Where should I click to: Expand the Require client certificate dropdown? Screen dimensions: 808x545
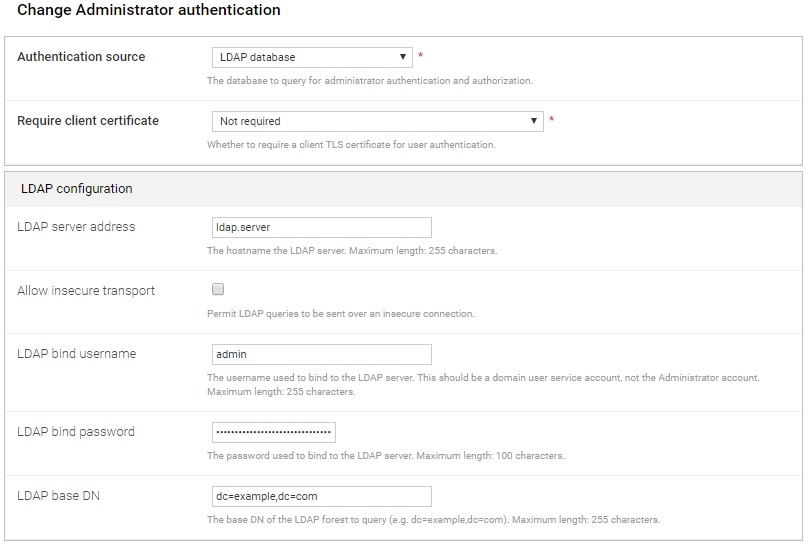click(377, 122)
